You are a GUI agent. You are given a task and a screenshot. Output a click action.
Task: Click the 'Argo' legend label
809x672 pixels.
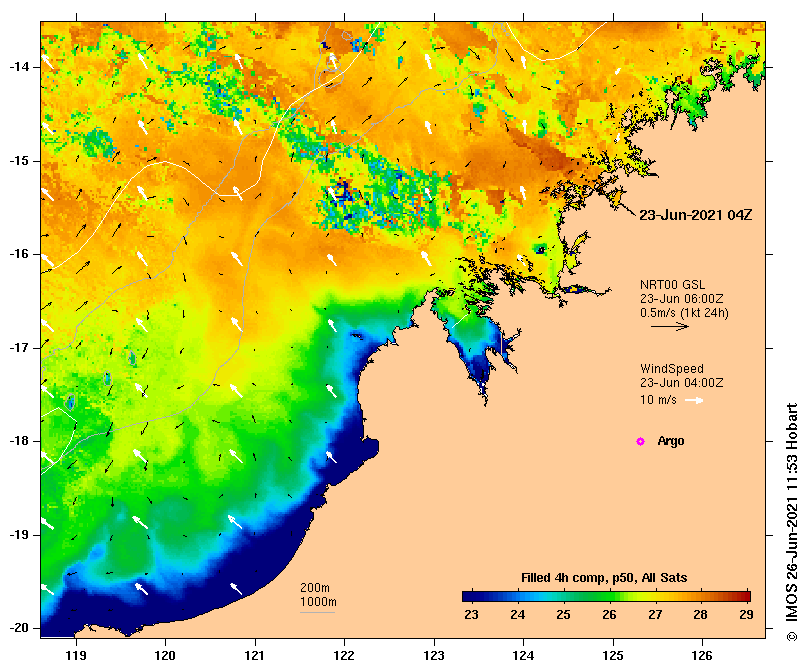671,441
